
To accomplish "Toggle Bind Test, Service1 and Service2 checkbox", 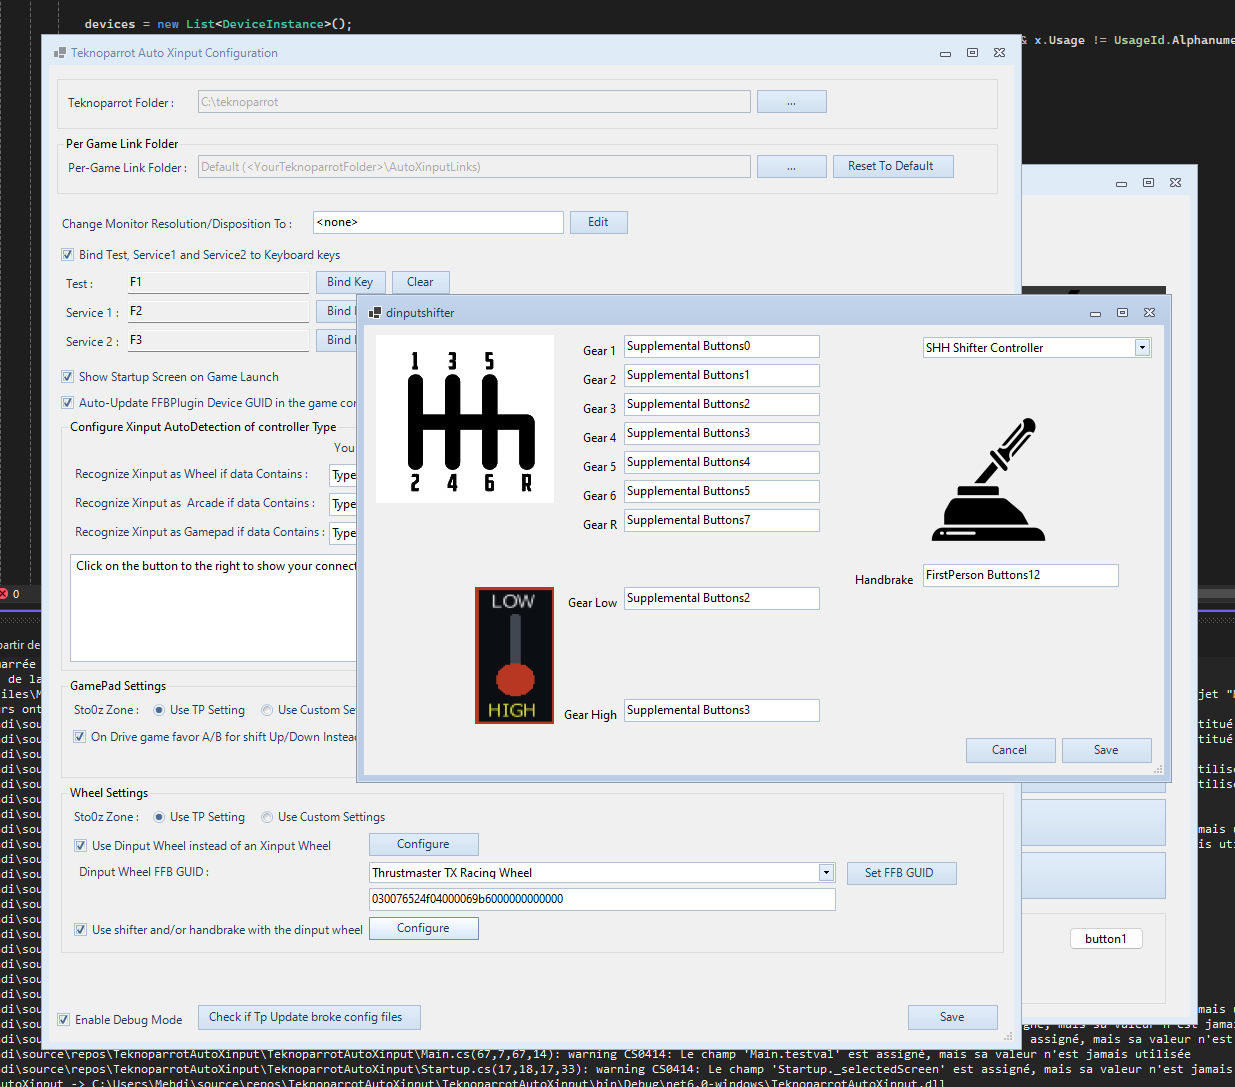I will 67,255.
